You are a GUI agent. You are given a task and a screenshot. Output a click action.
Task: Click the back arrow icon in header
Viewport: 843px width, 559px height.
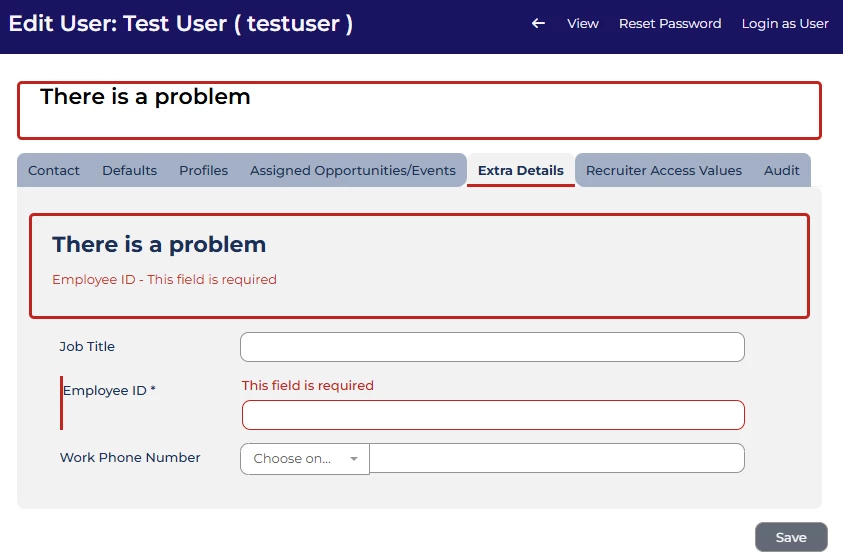tap(538, 23)
